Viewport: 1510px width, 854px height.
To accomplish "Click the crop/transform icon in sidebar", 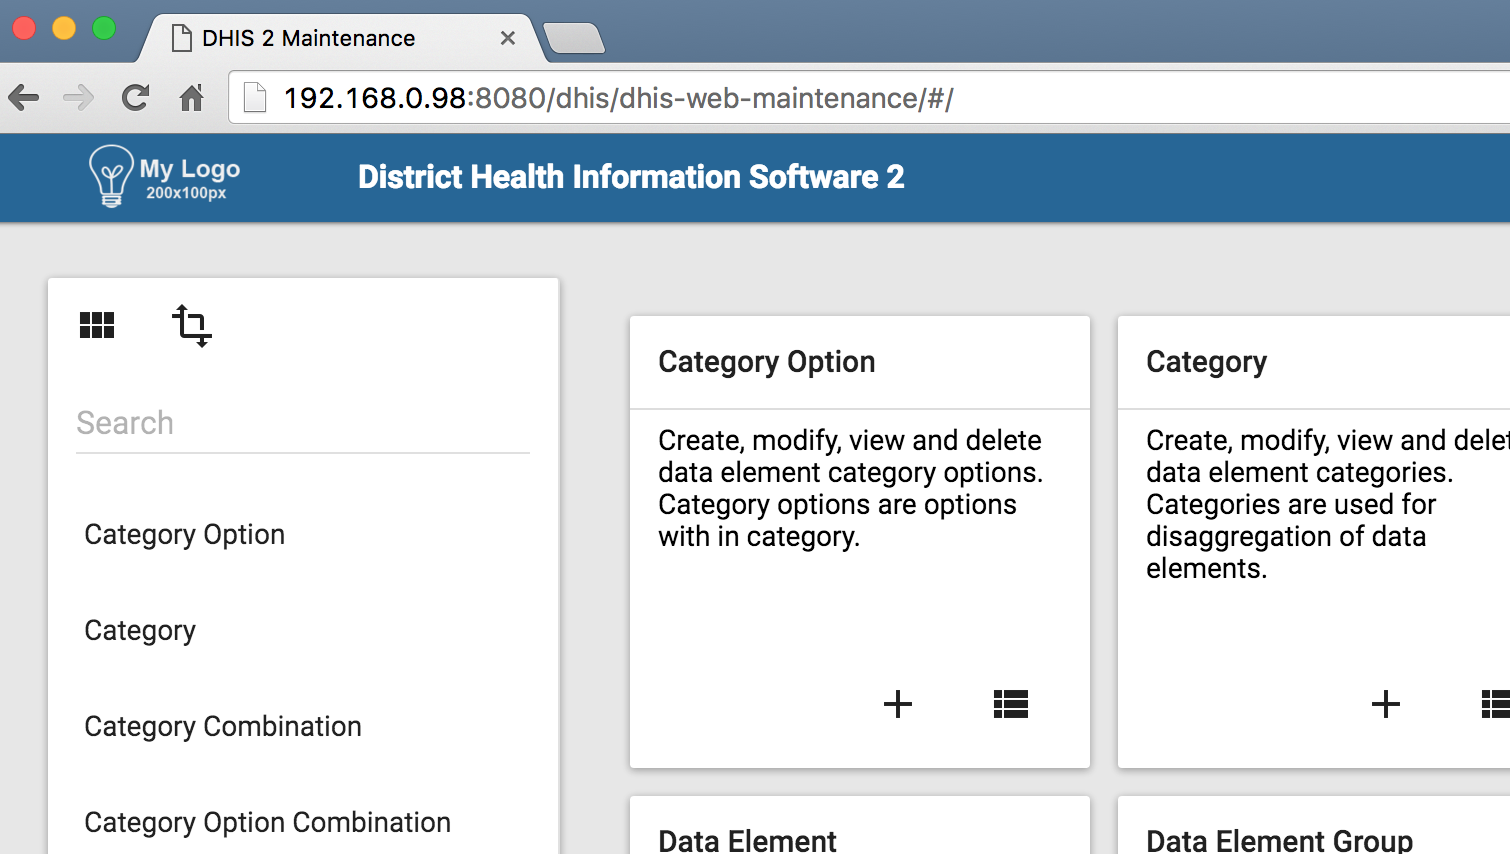I will click(191, 325).
